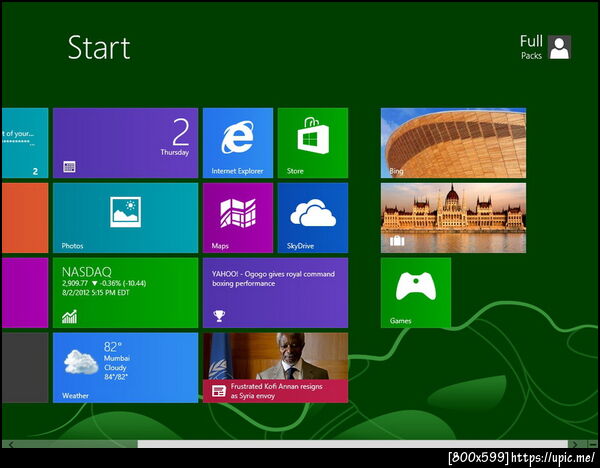Click the suitcase icon on travel tile

tap(397, 241)
